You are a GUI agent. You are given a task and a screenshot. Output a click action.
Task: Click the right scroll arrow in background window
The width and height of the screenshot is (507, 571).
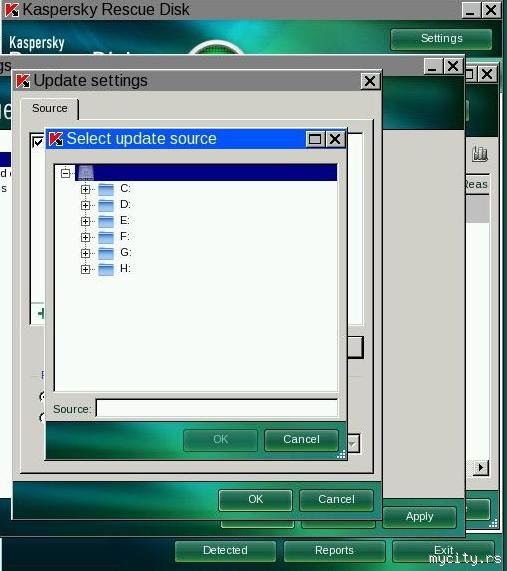[x=481, y=467]
